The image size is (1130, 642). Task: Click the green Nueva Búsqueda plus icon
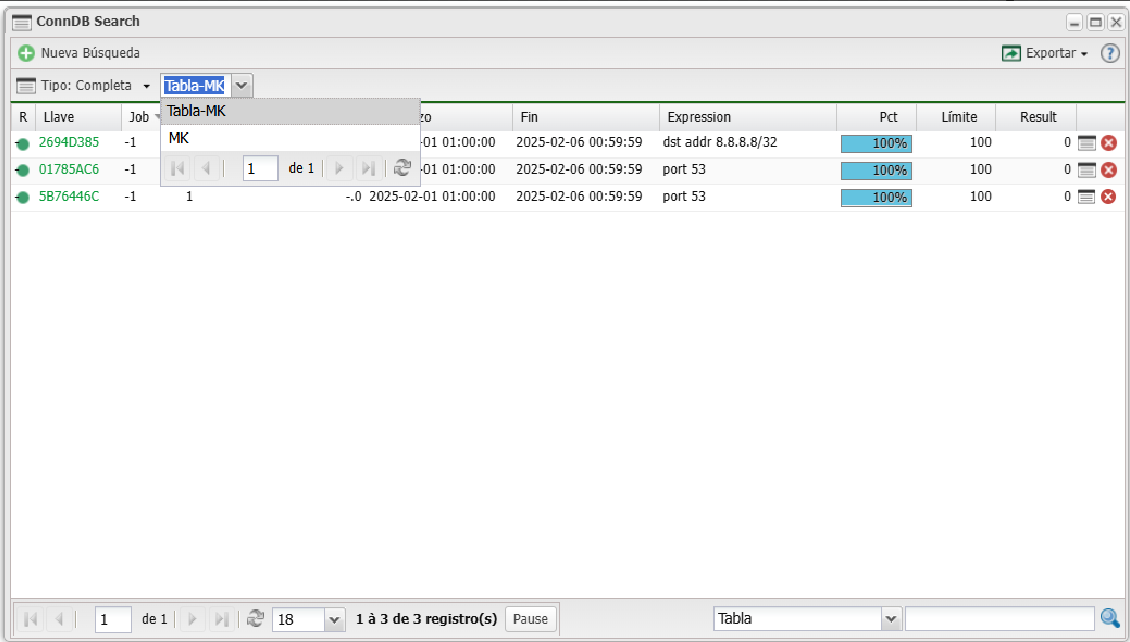(27, 53)
